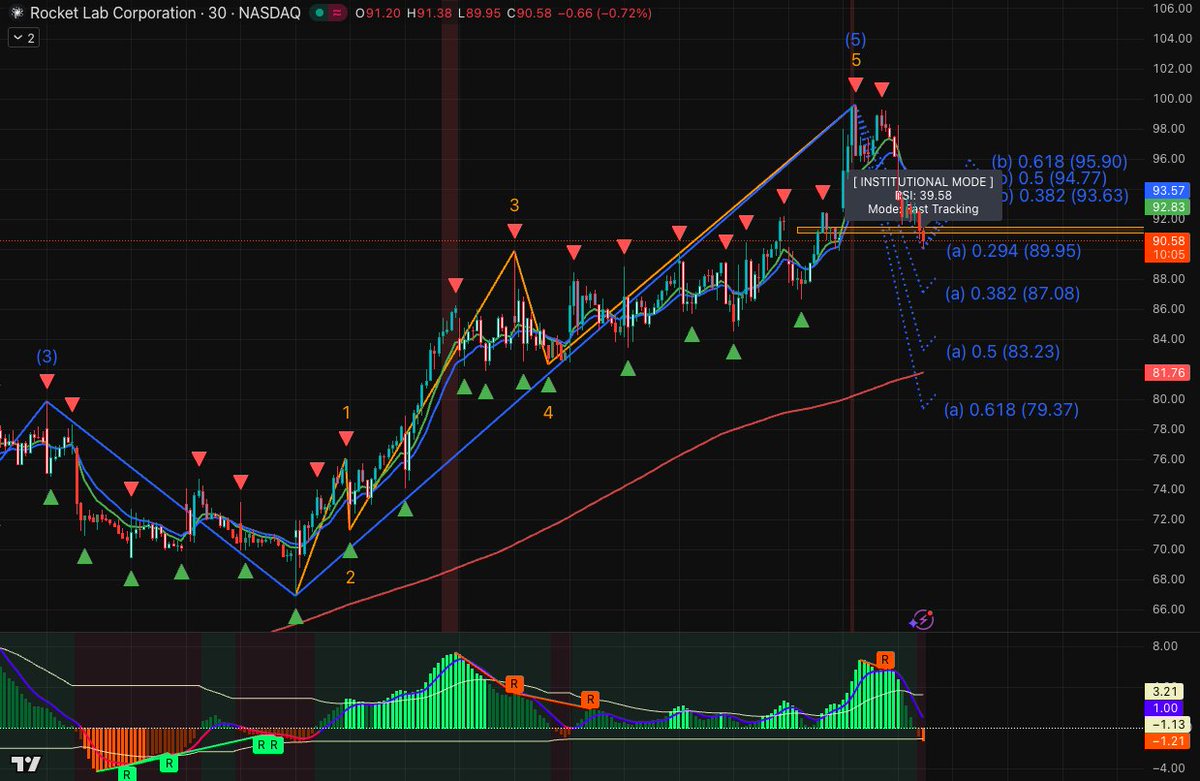The width and height of the screenshot is (1200, 781).
Task: Click the red down triangle above wave 1
Action: click(x=346, y=438)
